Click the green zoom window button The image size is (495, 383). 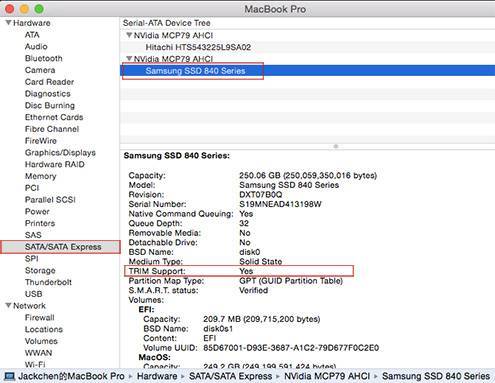click(x=39, y=9)
